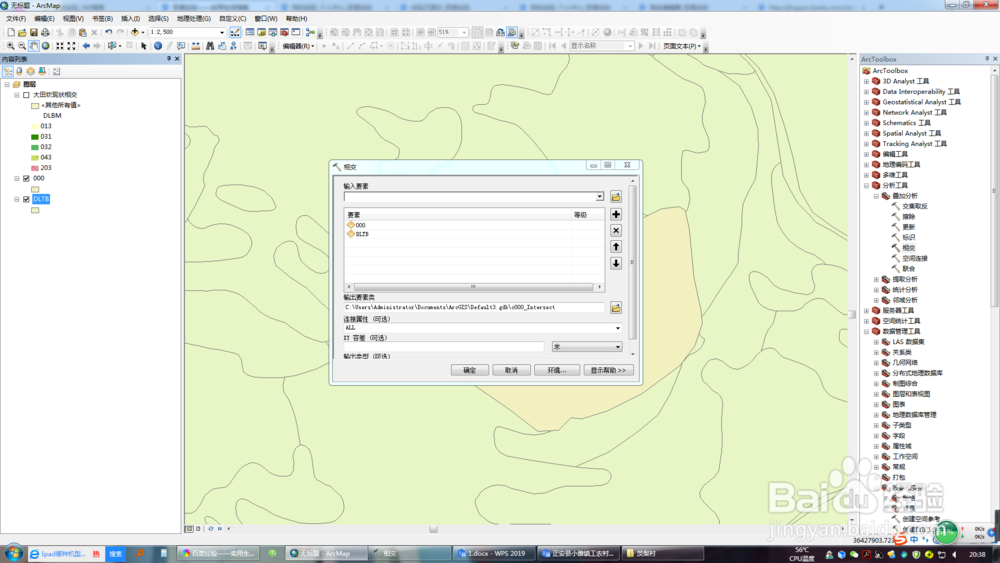Click the output feature class path field
The image size is (1000, 563).
[x=474, y=307]
